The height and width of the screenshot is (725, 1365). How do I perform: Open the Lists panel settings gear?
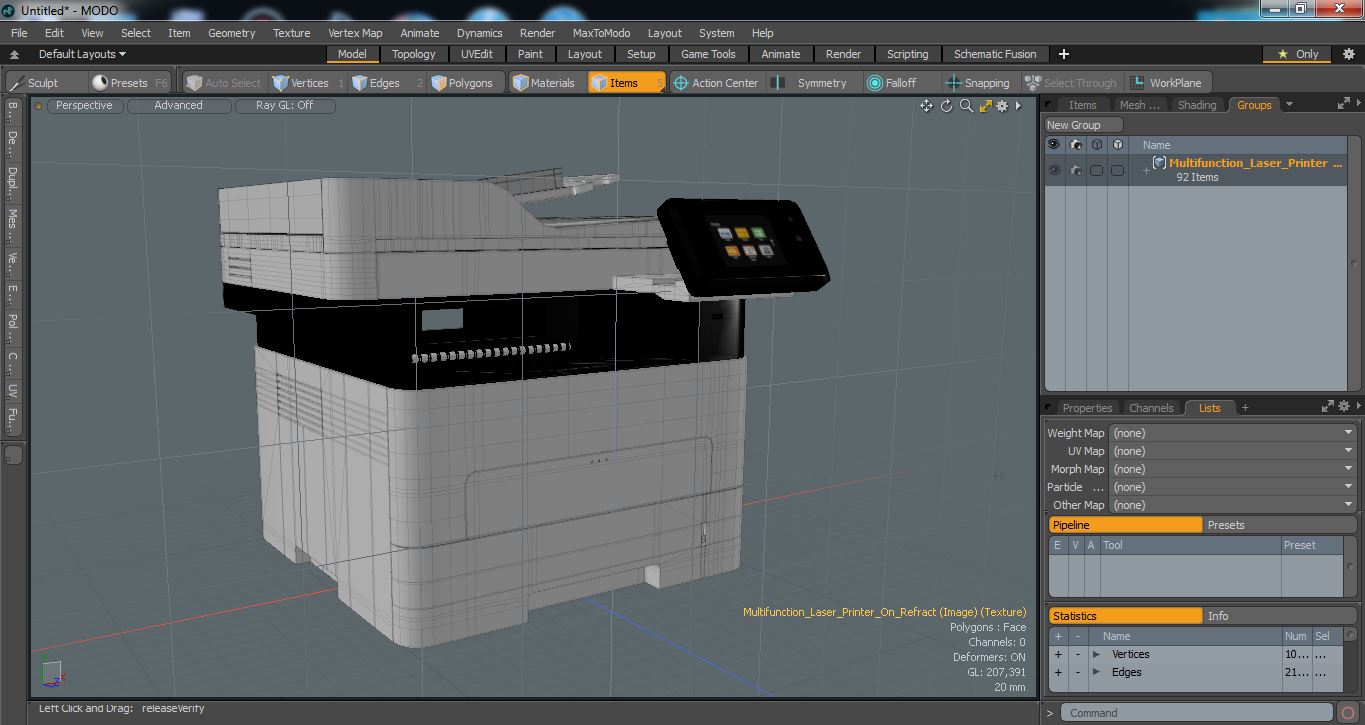click(x=1344, y=406)
